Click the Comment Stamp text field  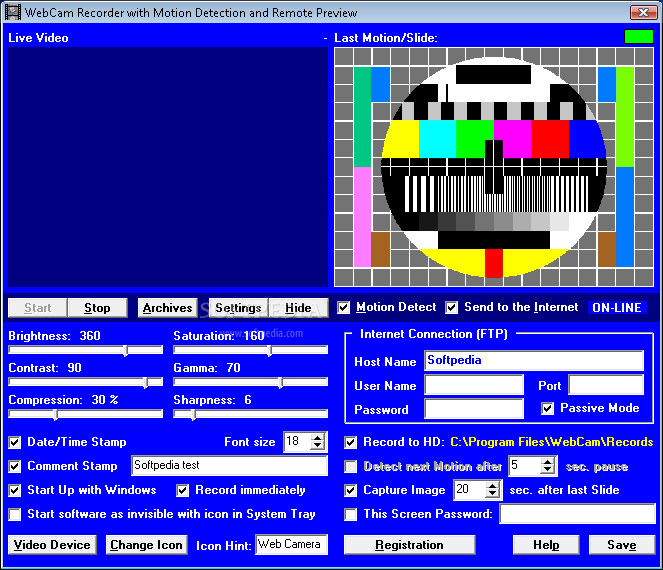pyautogui.click(x=230, y=466)
